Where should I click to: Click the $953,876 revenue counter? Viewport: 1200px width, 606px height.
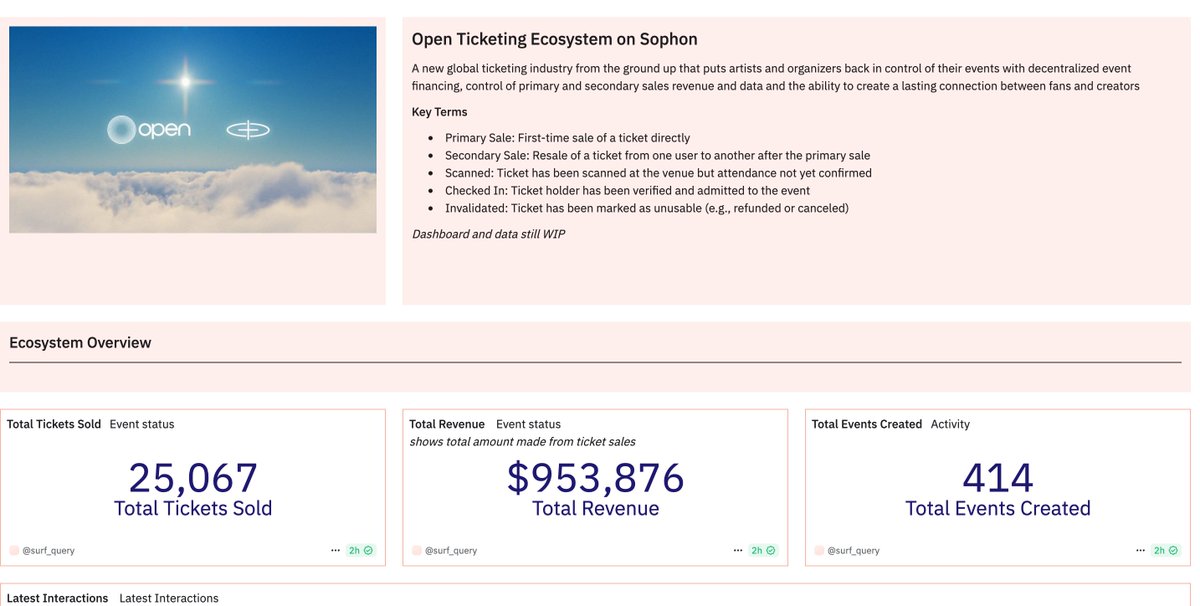(596, 478)
